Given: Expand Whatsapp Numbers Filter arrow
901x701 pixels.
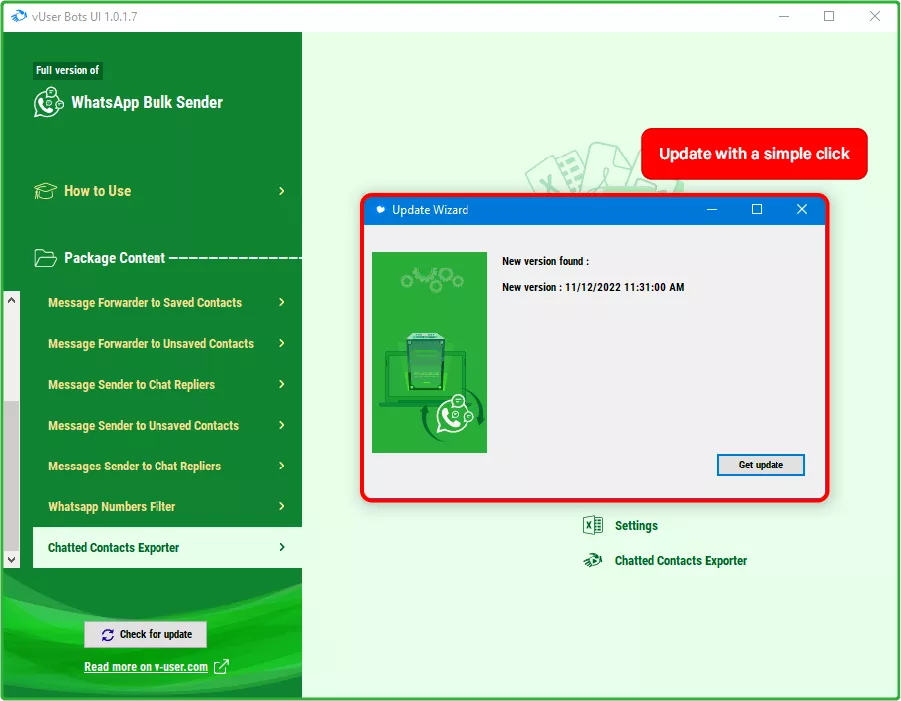Looking at the screenshot, I should 282,506.
